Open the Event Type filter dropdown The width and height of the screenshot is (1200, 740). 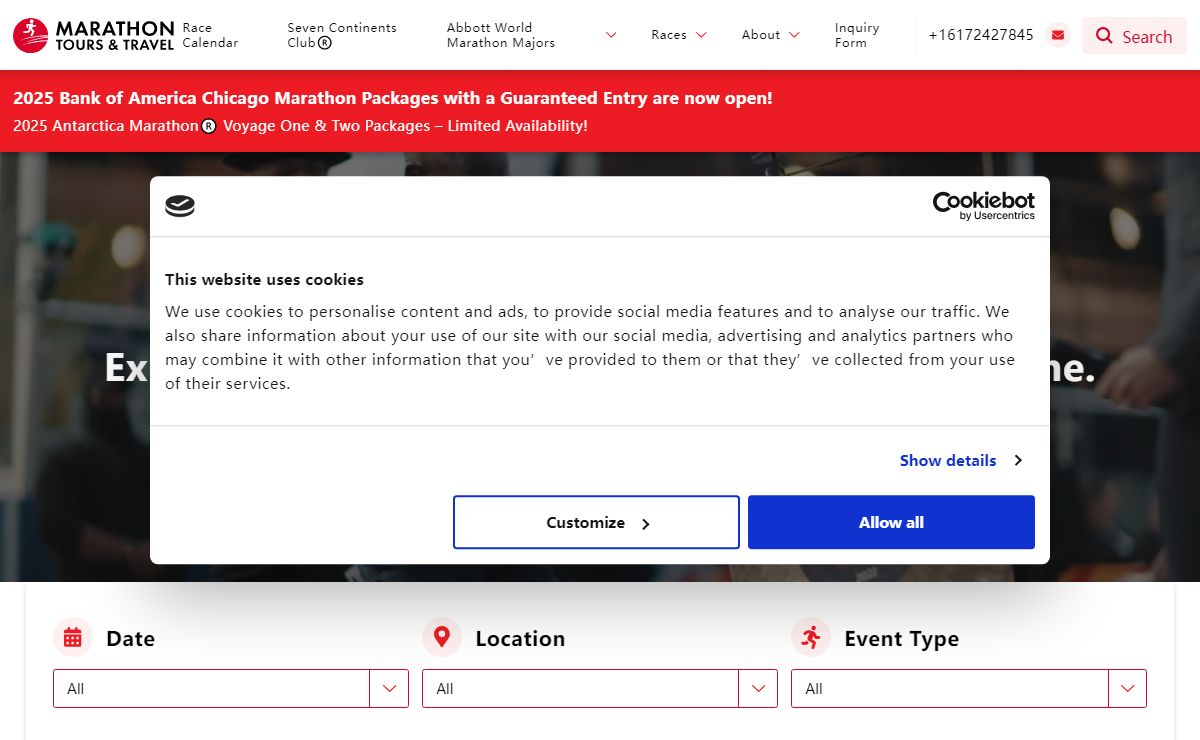pyautogui.click(x=969, y=688)
